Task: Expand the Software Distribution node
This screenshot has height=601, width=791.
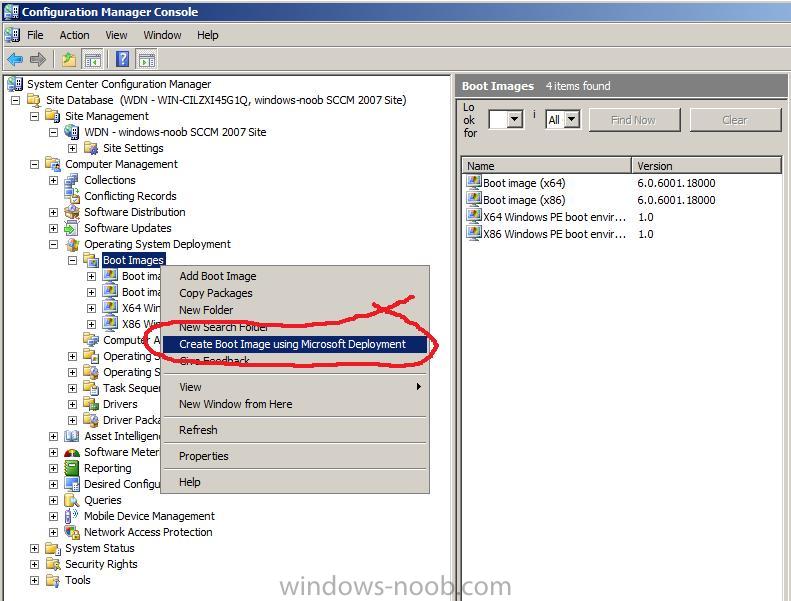Action: click(53, 212)
